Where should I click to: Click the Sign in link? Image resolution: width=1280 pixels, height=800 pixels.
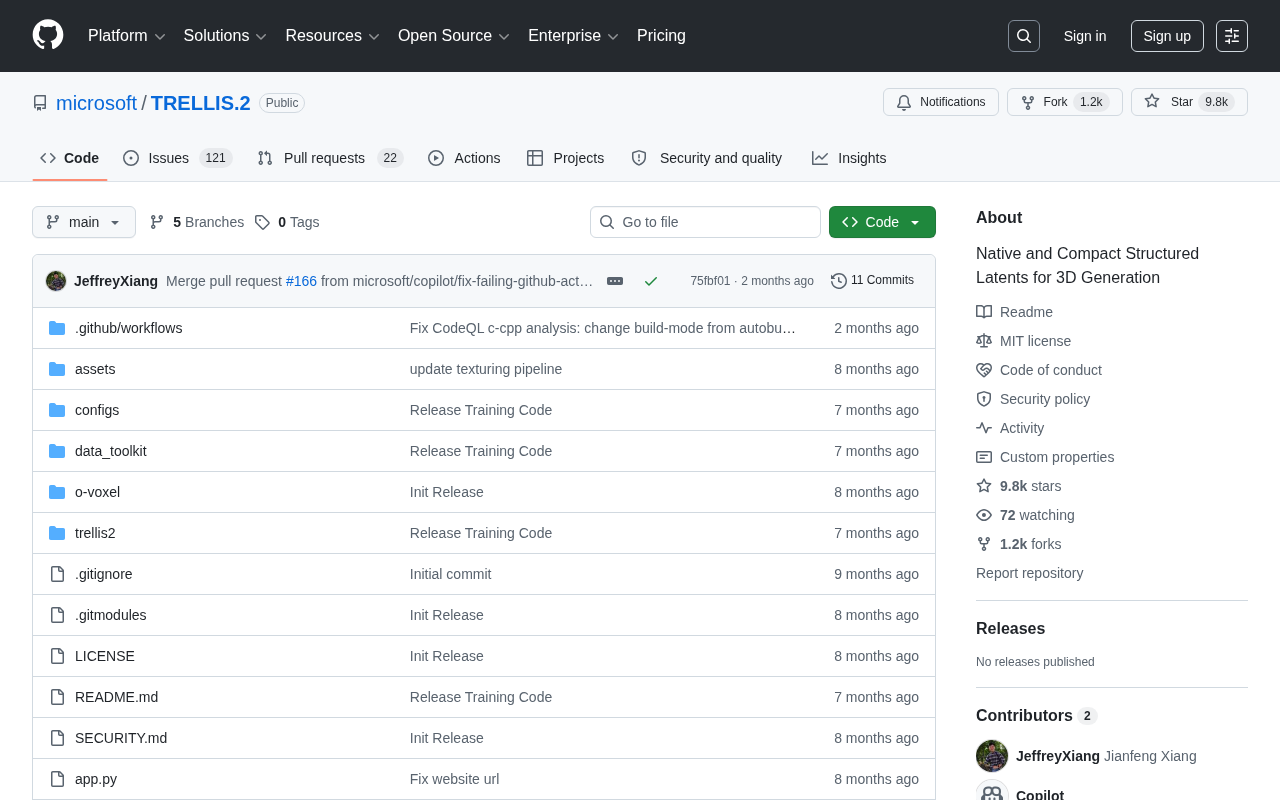coord(1085,36)
